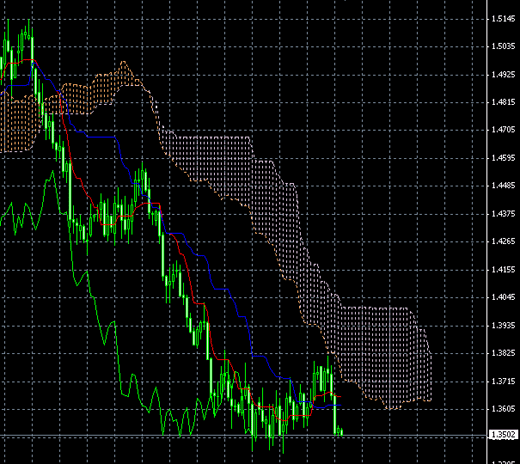The width and height of the screenshot is (520, 464).
Task: Click the 1.4595 price scale value
Action: 504,157
